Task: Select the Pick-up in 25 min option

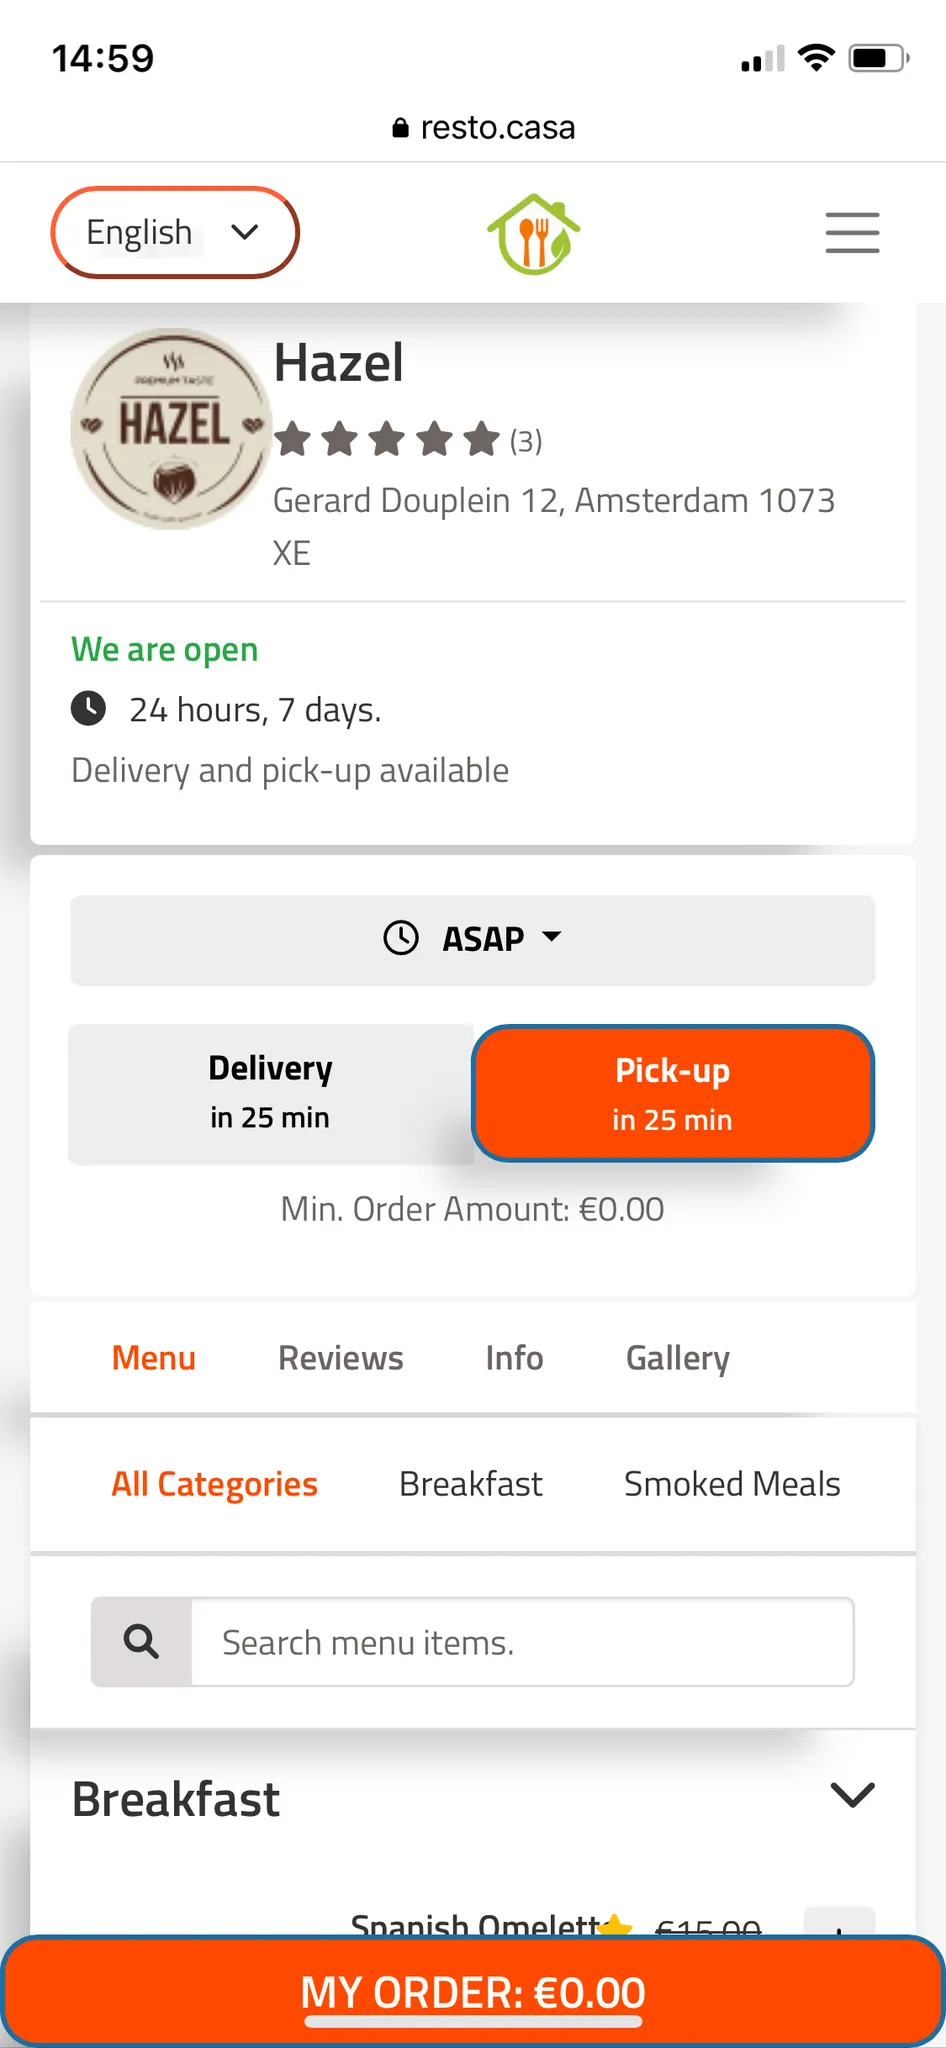Action: (x=673, y=1094)
